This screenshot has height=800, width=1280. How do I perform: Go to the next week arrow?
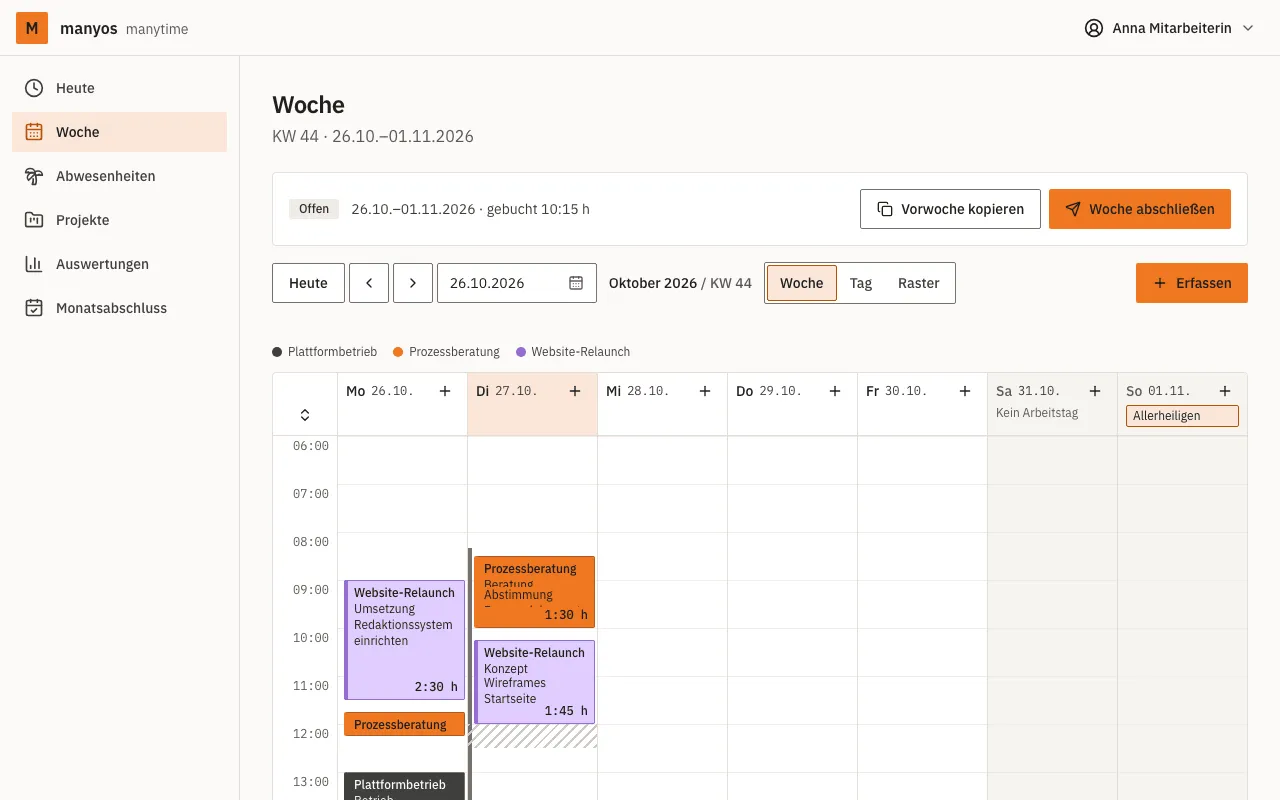pyautogui.click(x=413, y=283)
